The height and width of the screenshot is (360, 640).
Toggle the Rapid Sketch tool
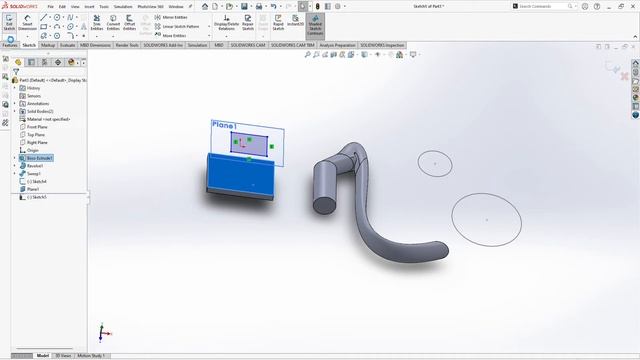pyautogui.click(x=278, y=22)
